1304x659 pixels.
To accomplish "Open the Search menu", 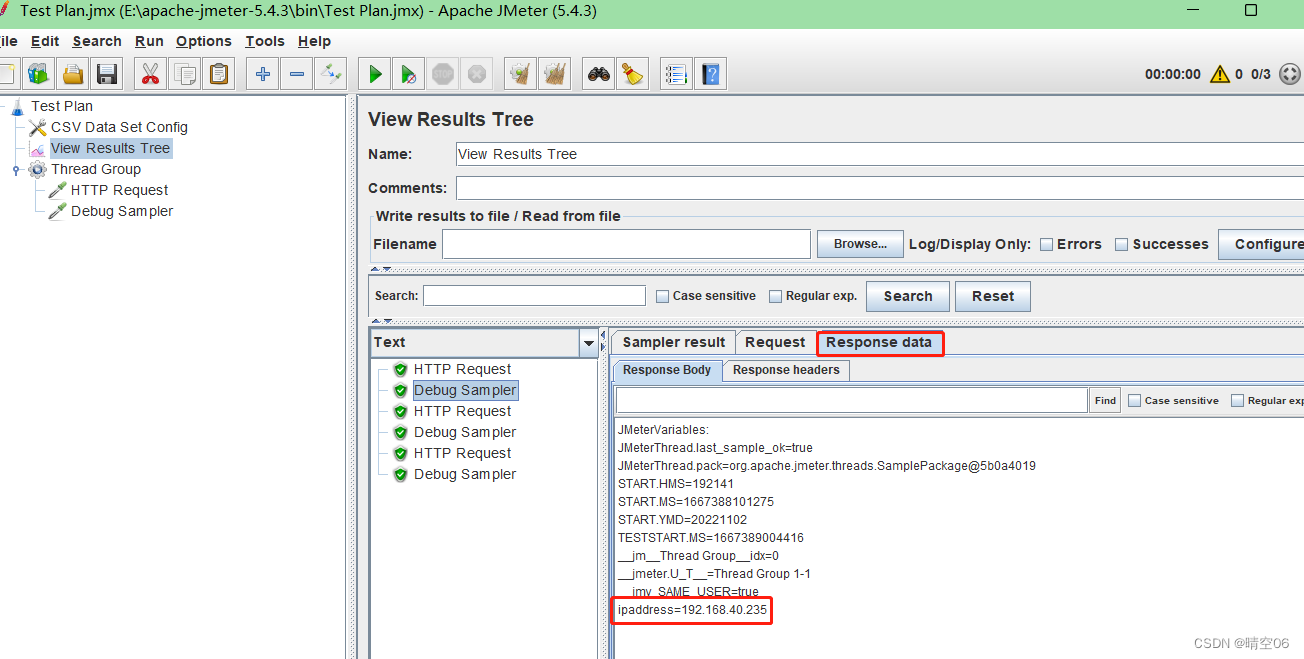I will [97, 41].
